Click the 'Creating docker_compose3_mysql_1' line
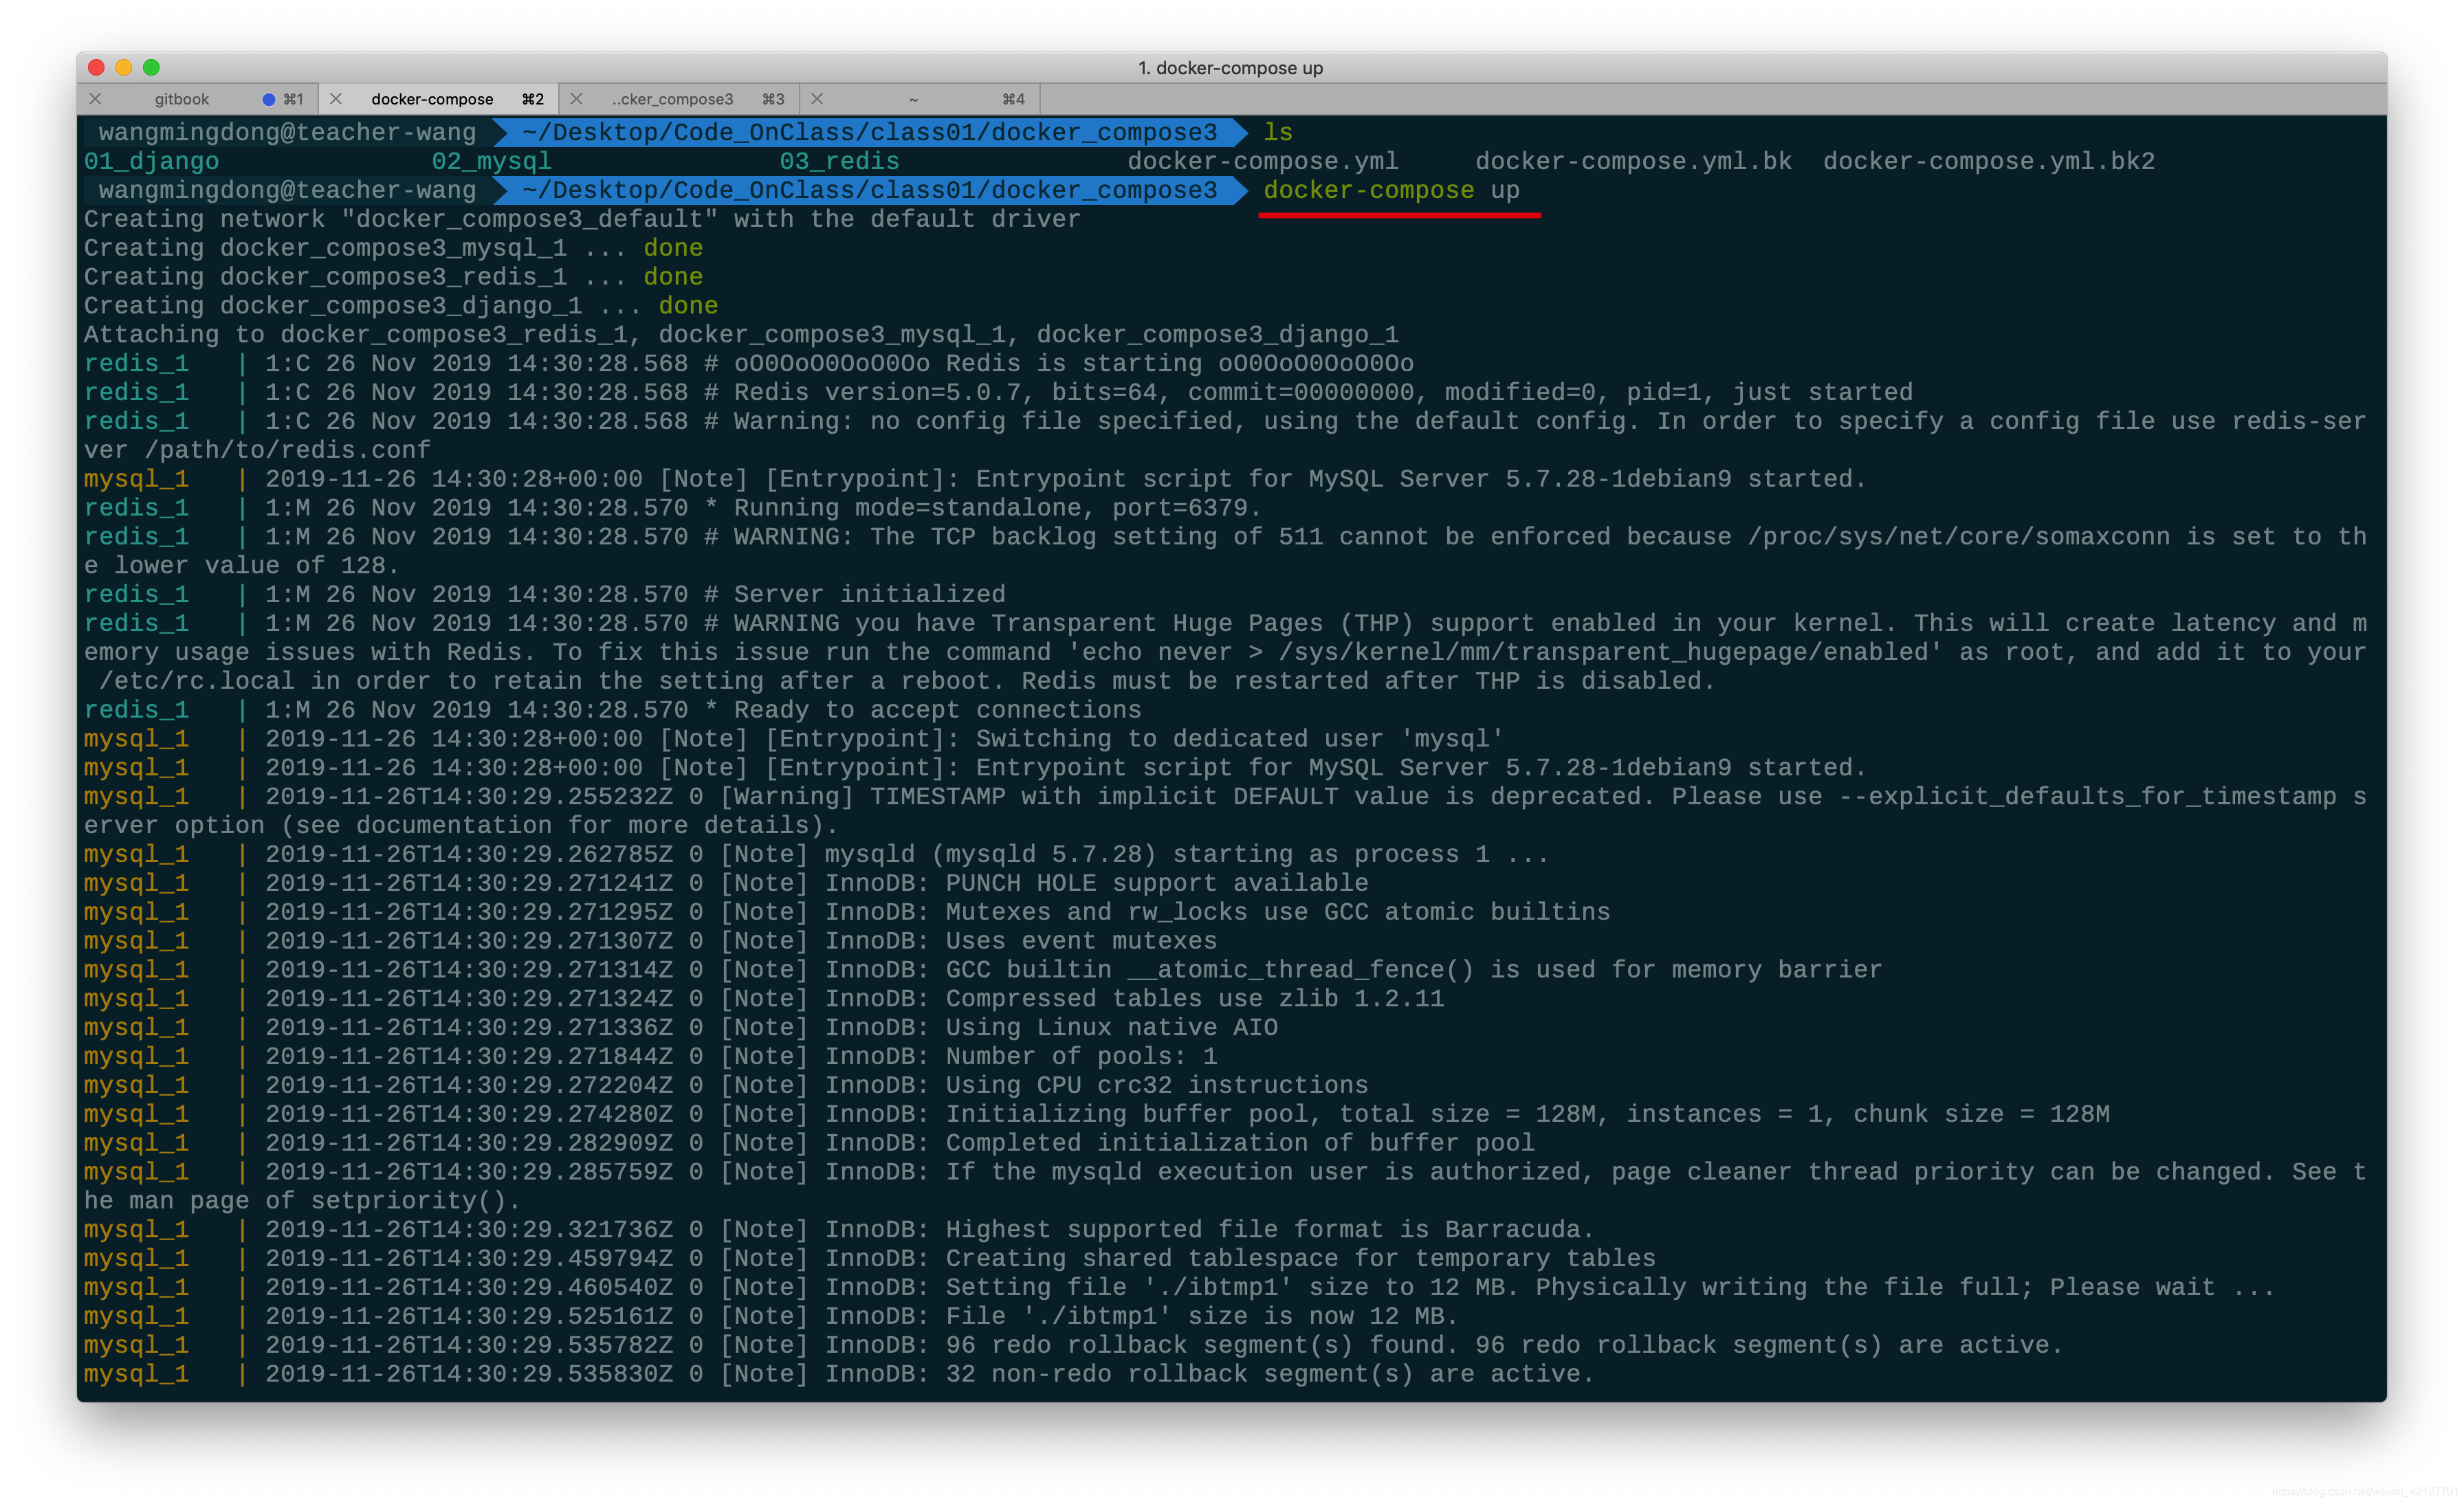The width and height of the screenshot is (2464, 1504). tap(393, 248)
